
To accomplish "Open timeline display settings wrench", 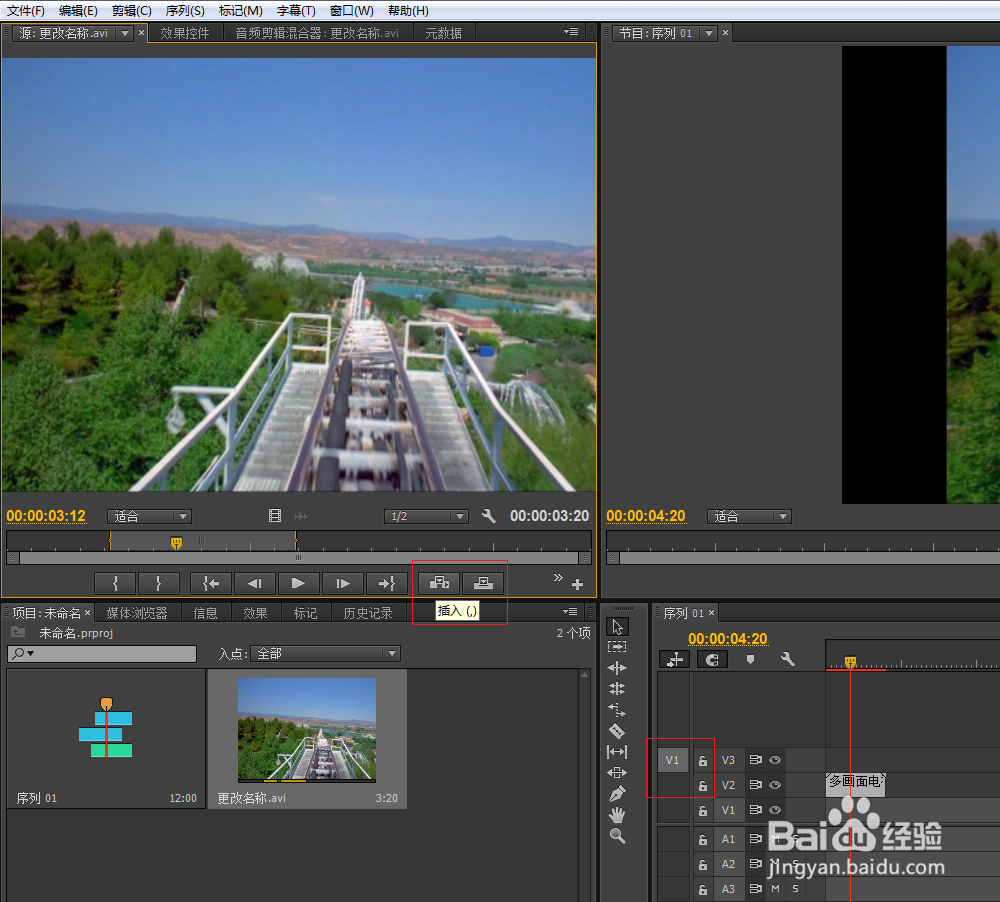I will [788, 659].
